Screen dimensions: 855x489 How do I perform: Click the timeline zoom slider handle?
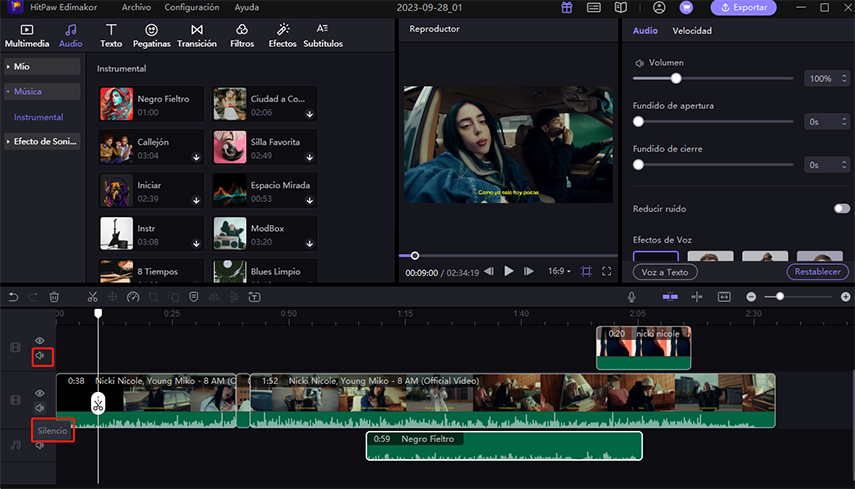coord(780,297)
